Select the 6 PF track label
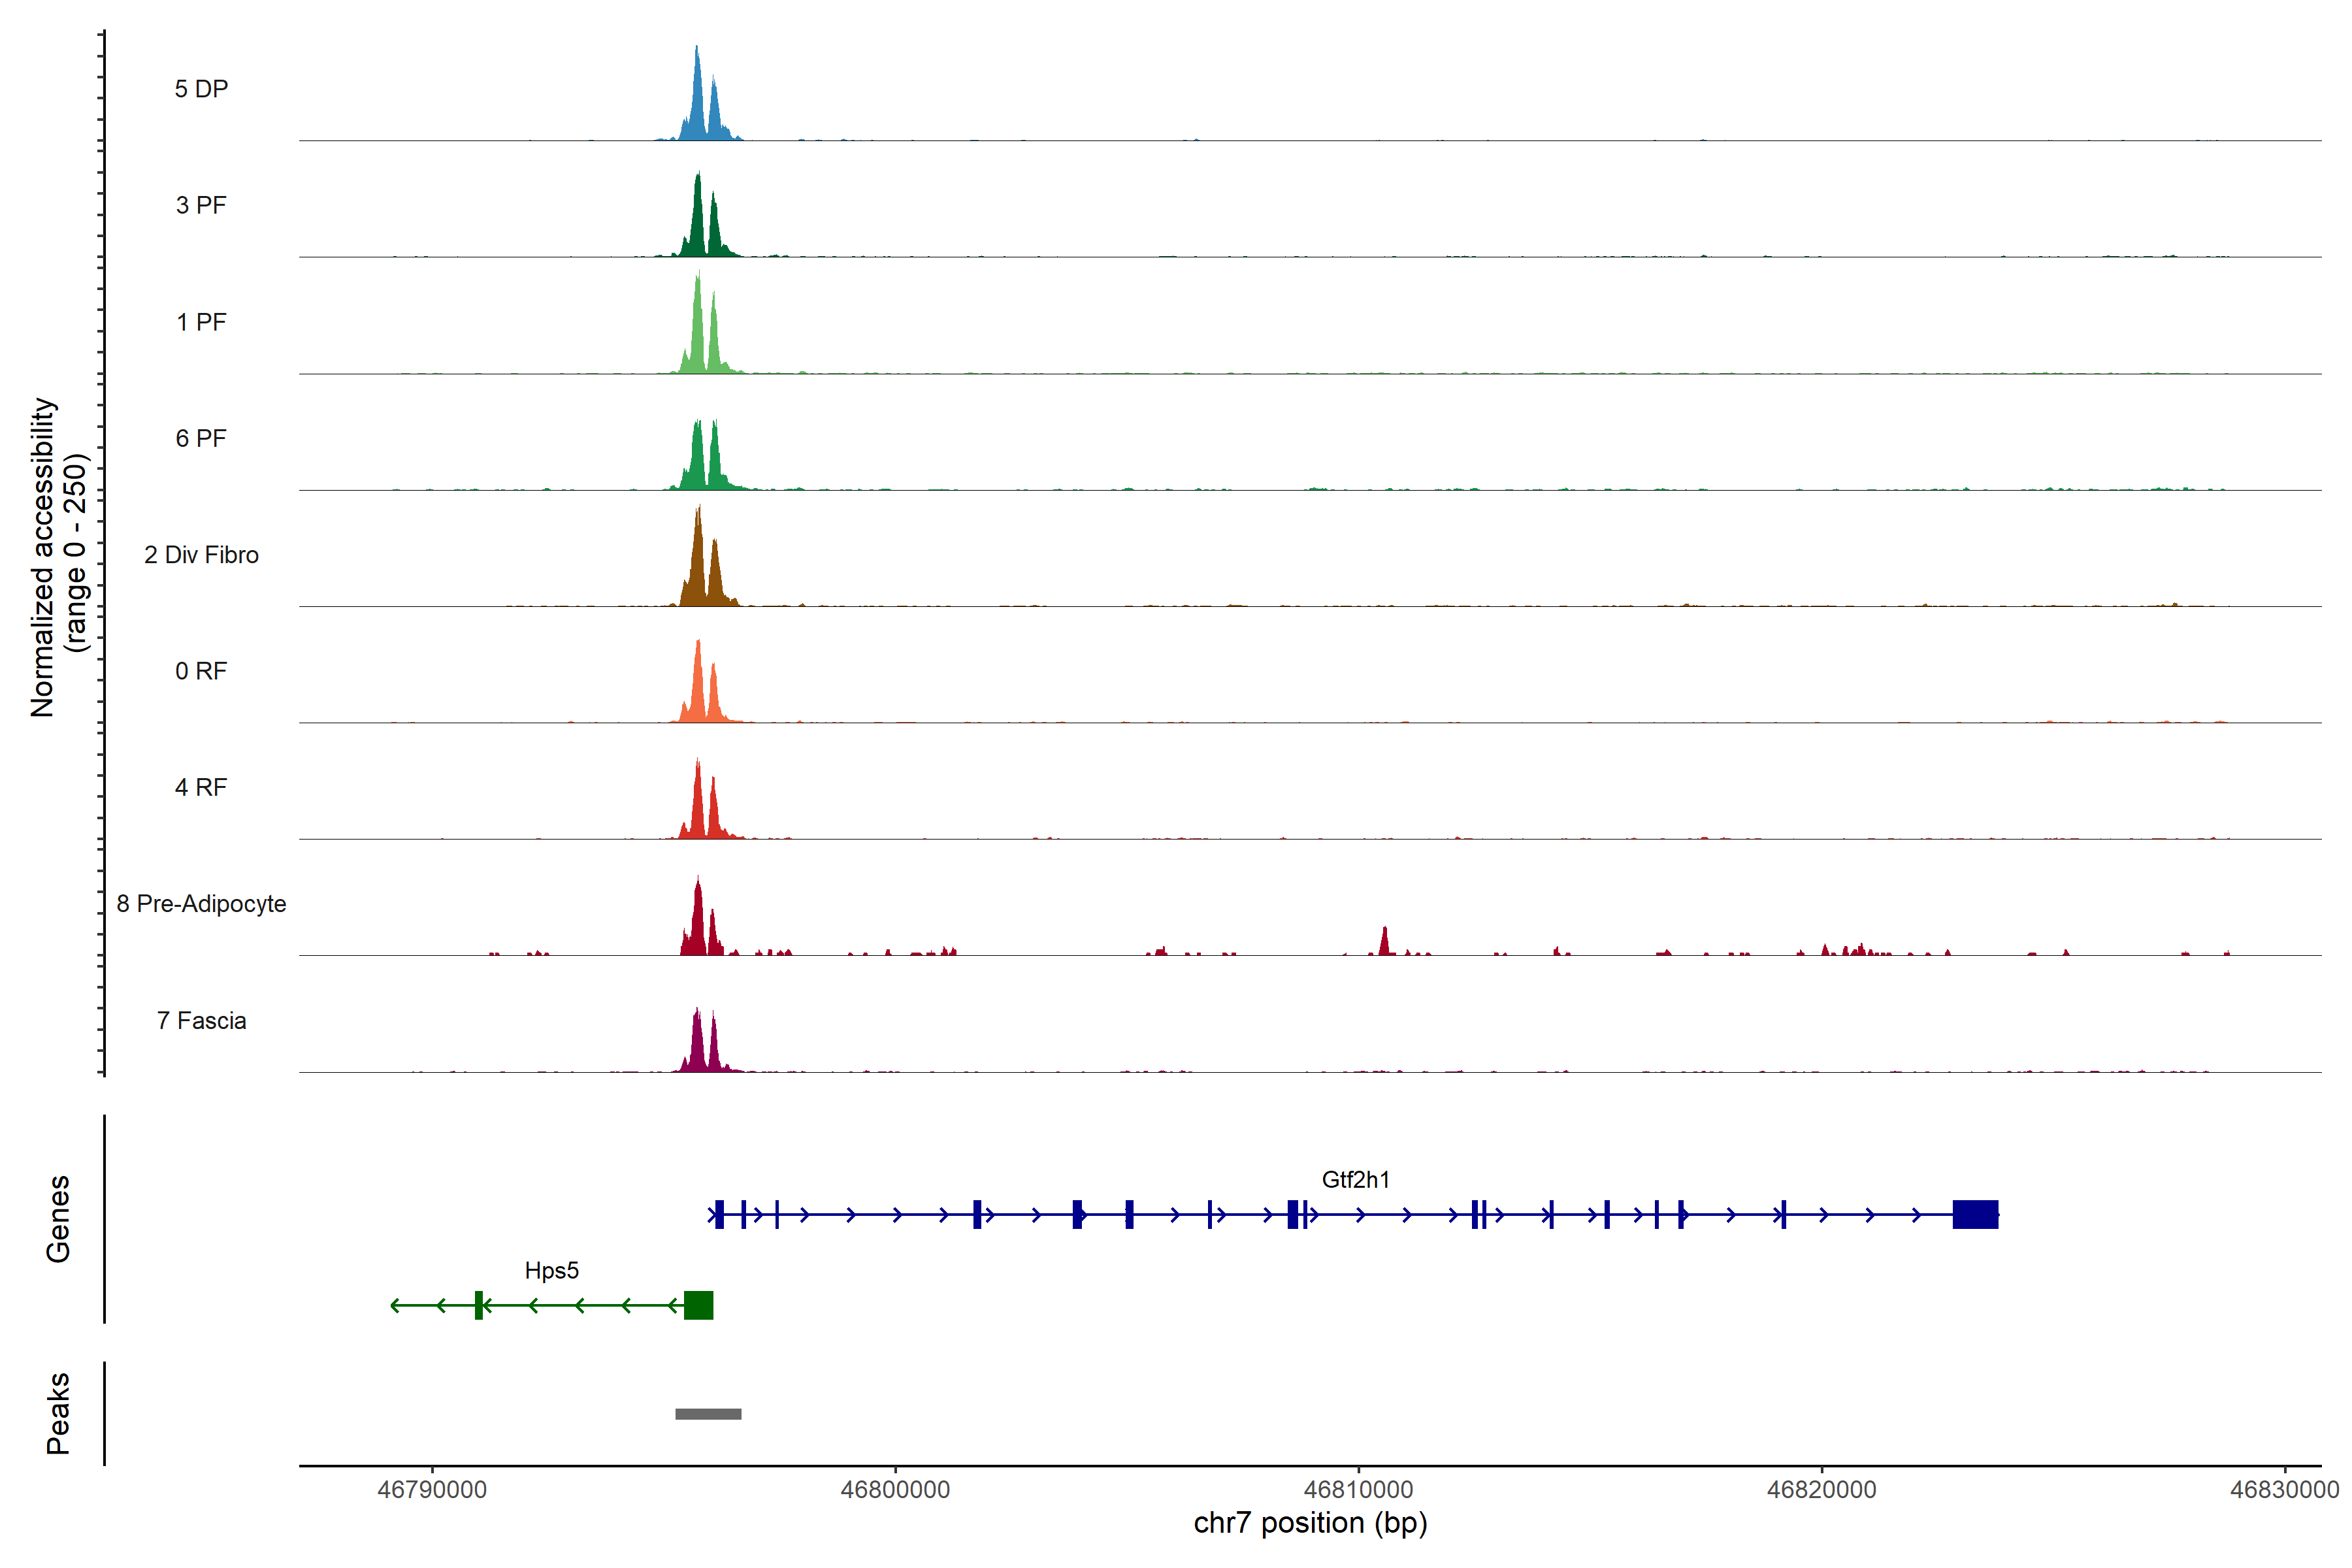The height and width of the screenshot is (1568, 2352). (201, 438)
